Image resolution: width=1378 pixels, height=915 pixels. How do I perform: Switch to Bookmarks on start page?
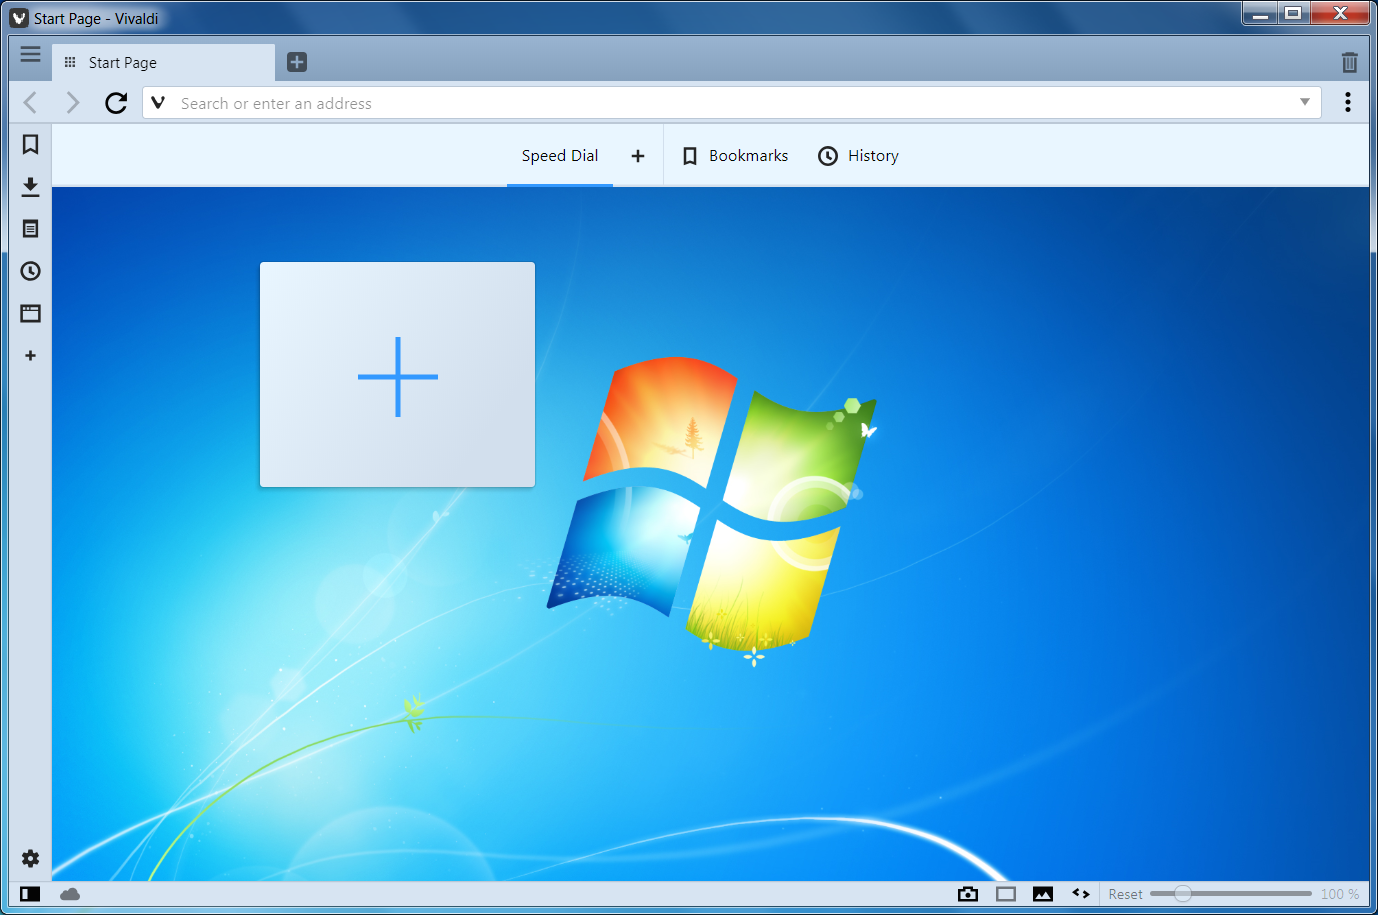(x=735, y=156)
